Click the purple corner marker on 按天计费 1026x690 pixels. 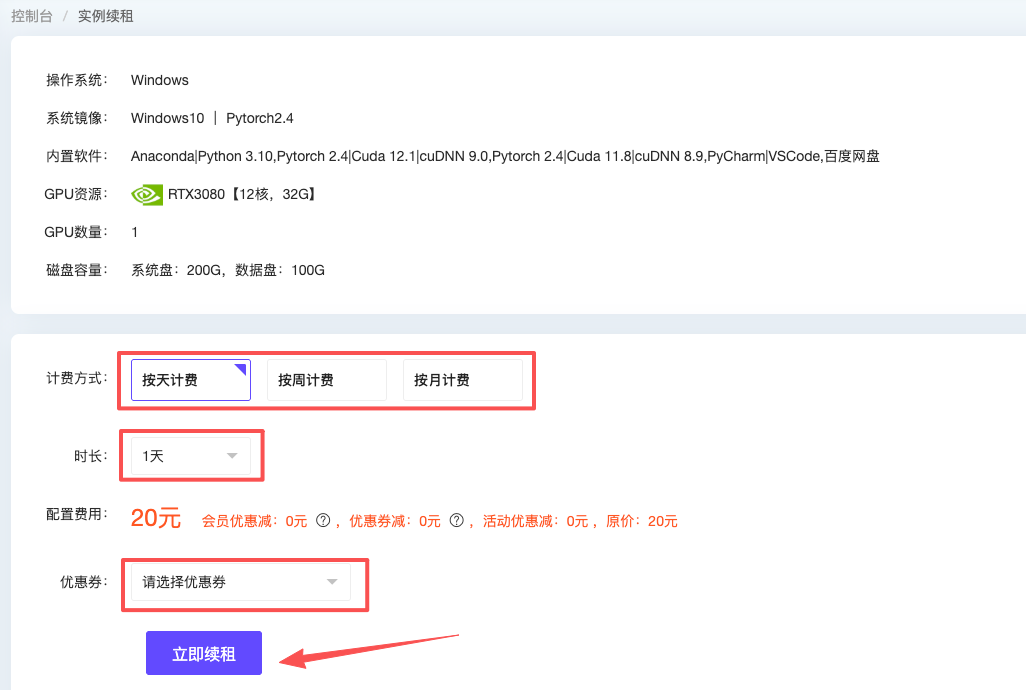click(242, 367)
